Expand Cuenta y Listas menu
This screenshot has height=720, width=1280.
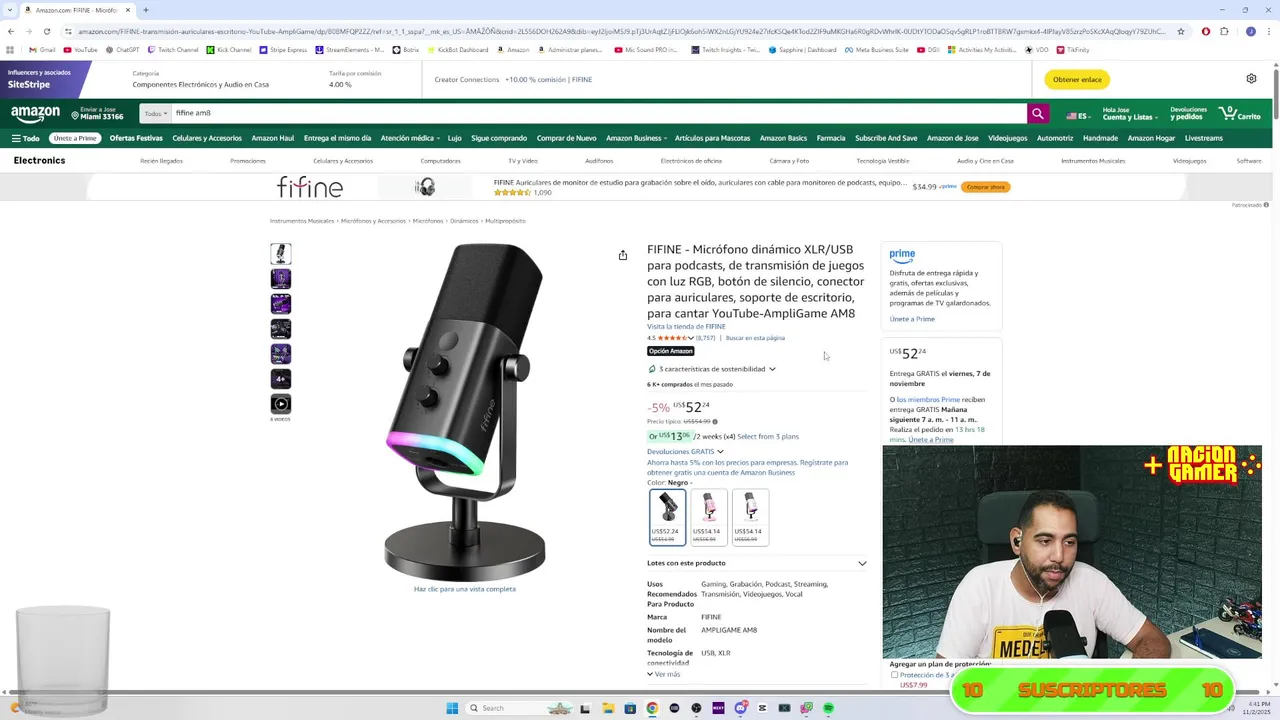[x=1129, y=114]
